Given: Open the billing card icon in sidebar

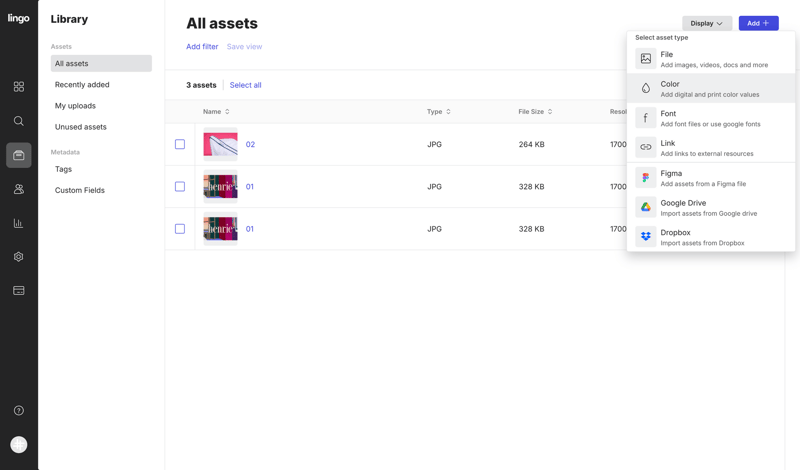Looking at the screenshot, I should click(x=18, y=290).
